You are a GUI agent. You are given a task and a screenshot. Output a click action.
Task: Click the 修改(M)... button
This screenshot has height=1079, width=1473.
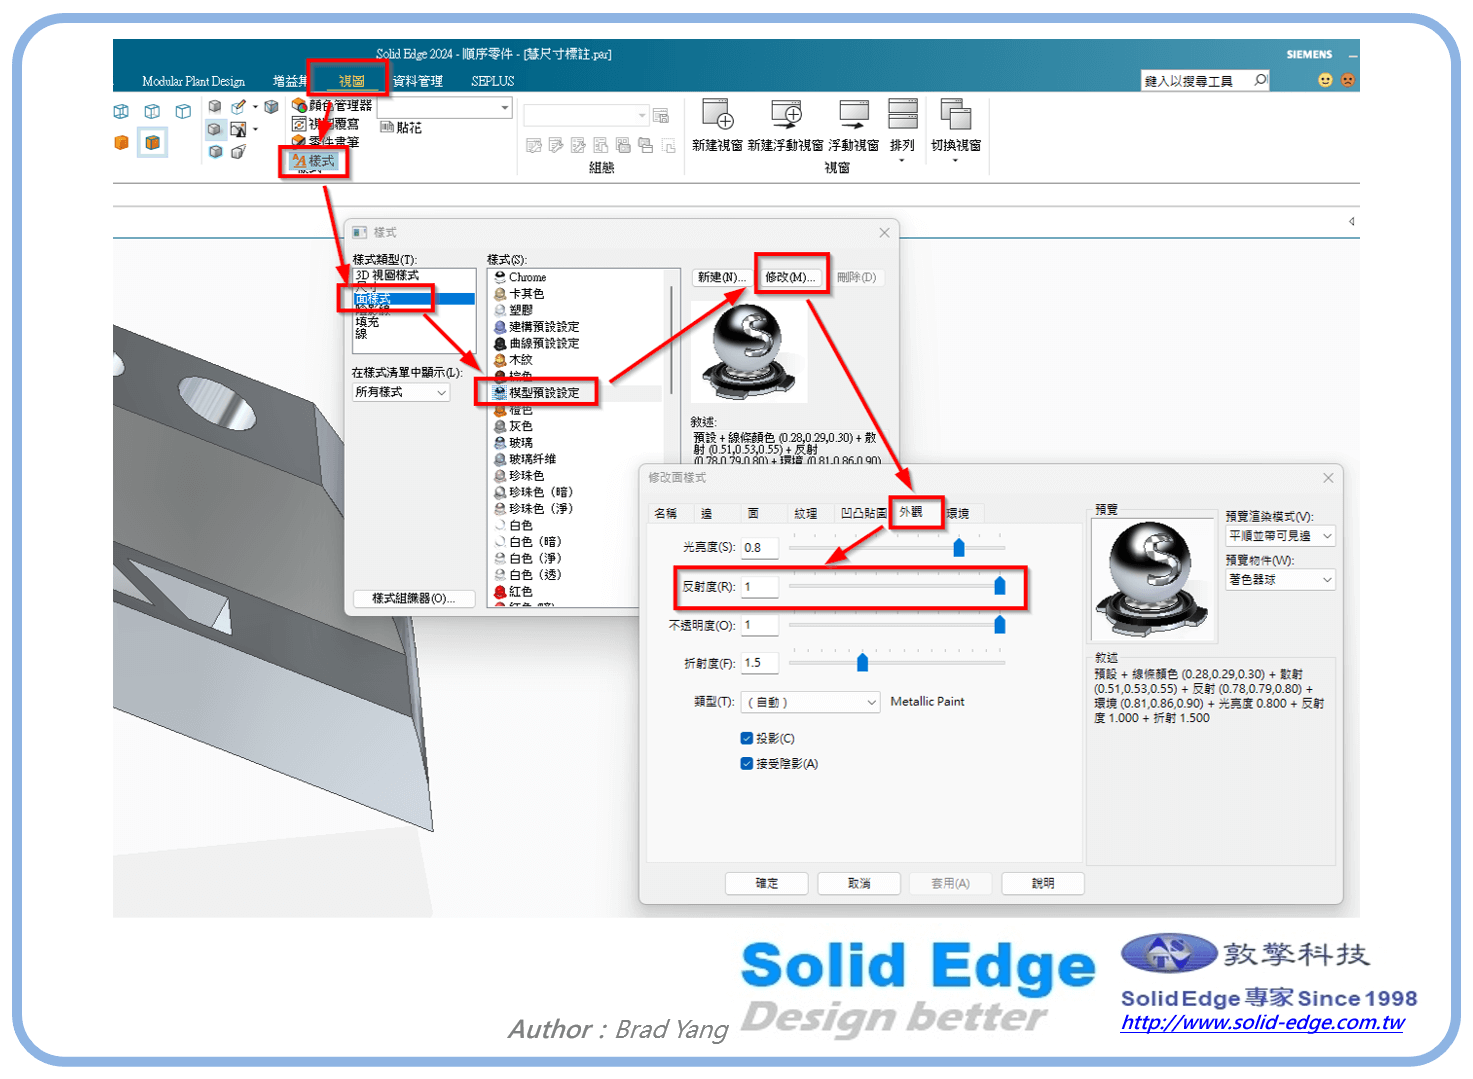(791, 277)
